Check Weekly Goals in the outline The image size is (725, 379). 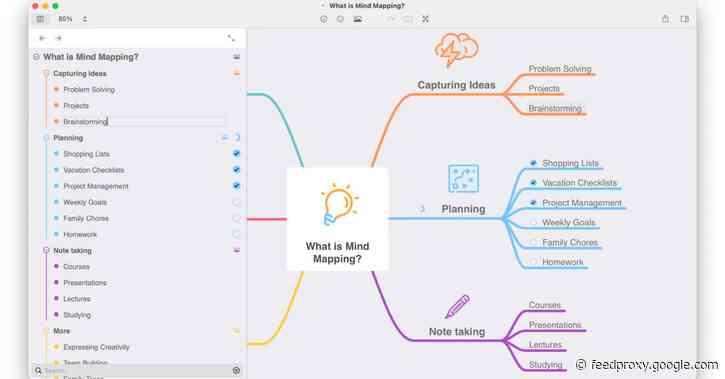237,202
